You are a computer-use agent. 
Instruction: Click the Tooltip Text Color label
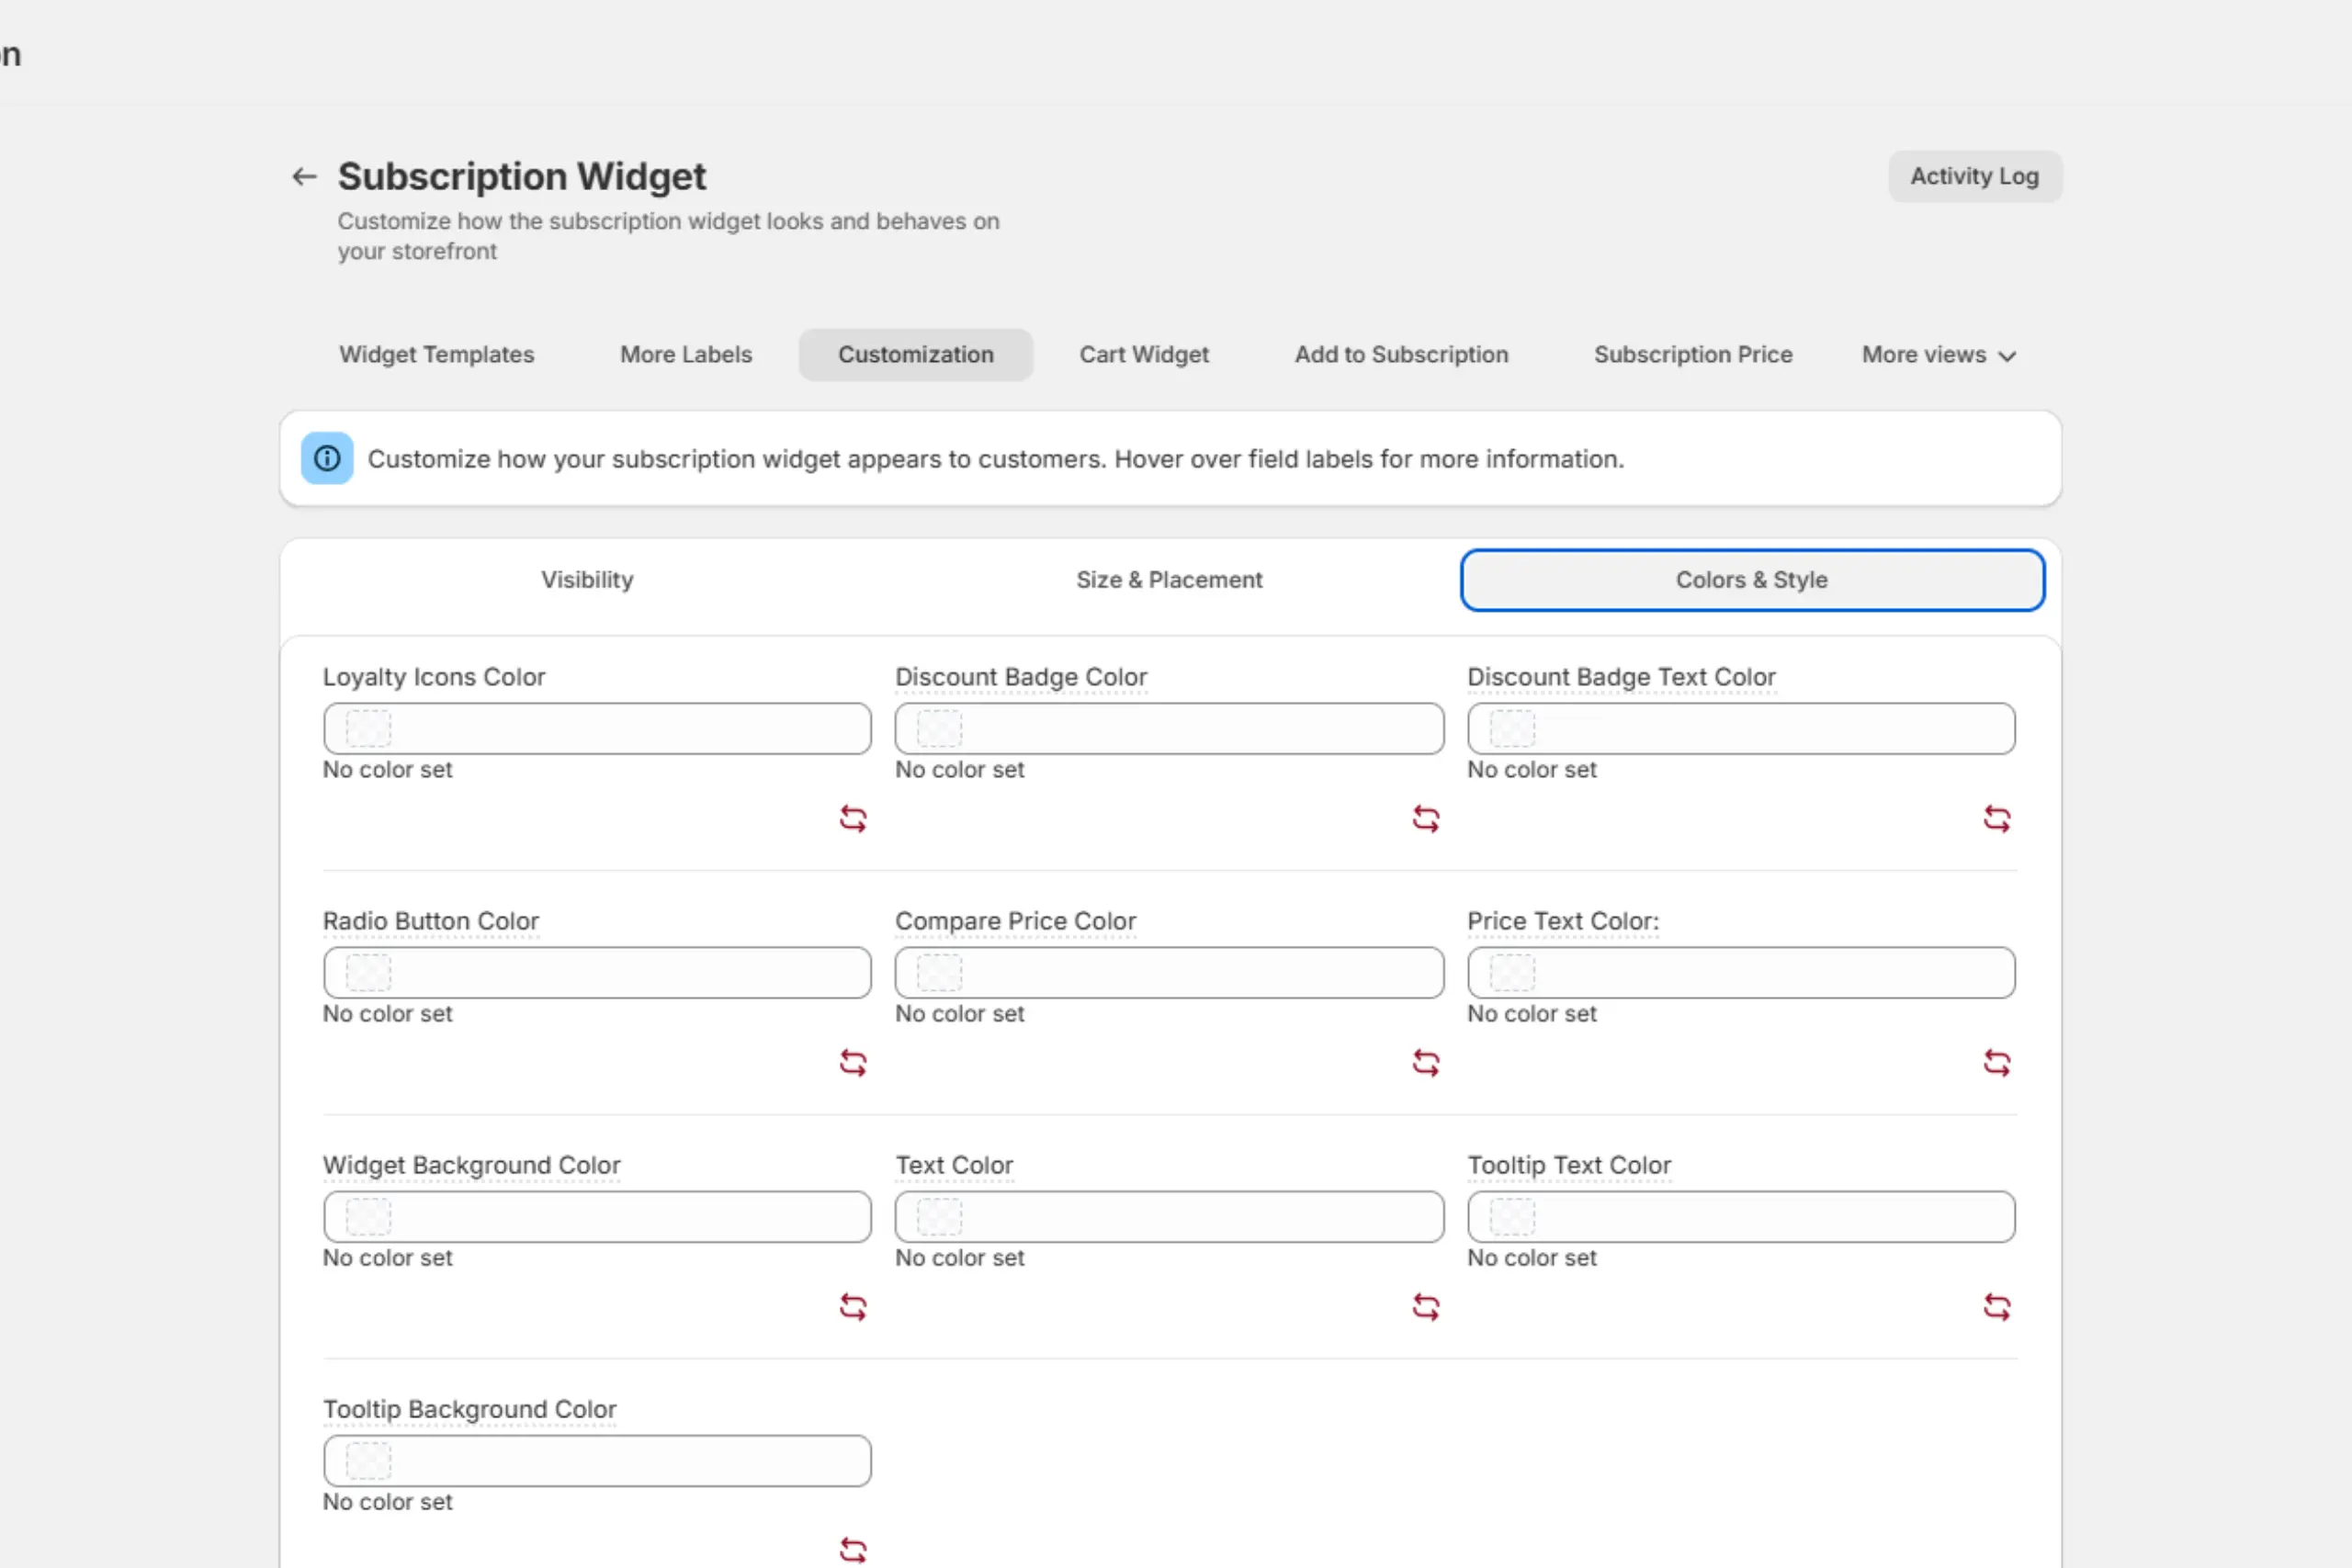point(1569,1165)
